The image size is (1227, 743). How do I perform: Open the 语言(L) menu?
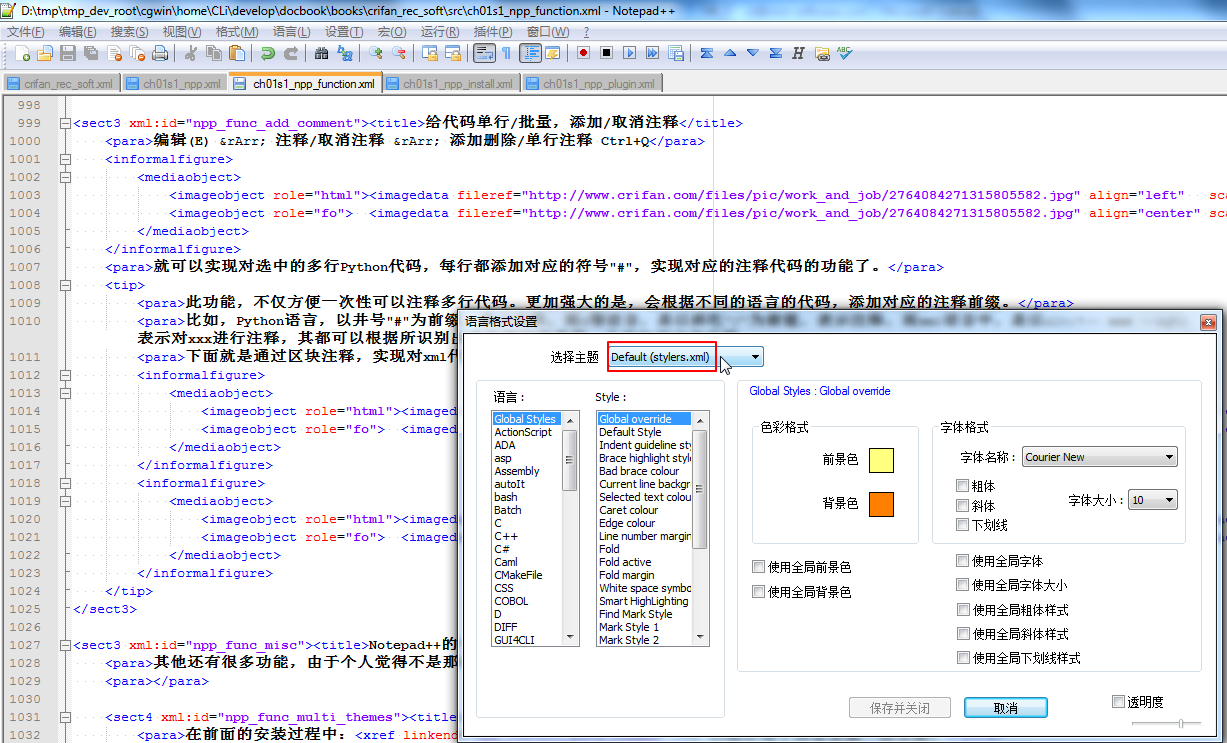(291, 32)
